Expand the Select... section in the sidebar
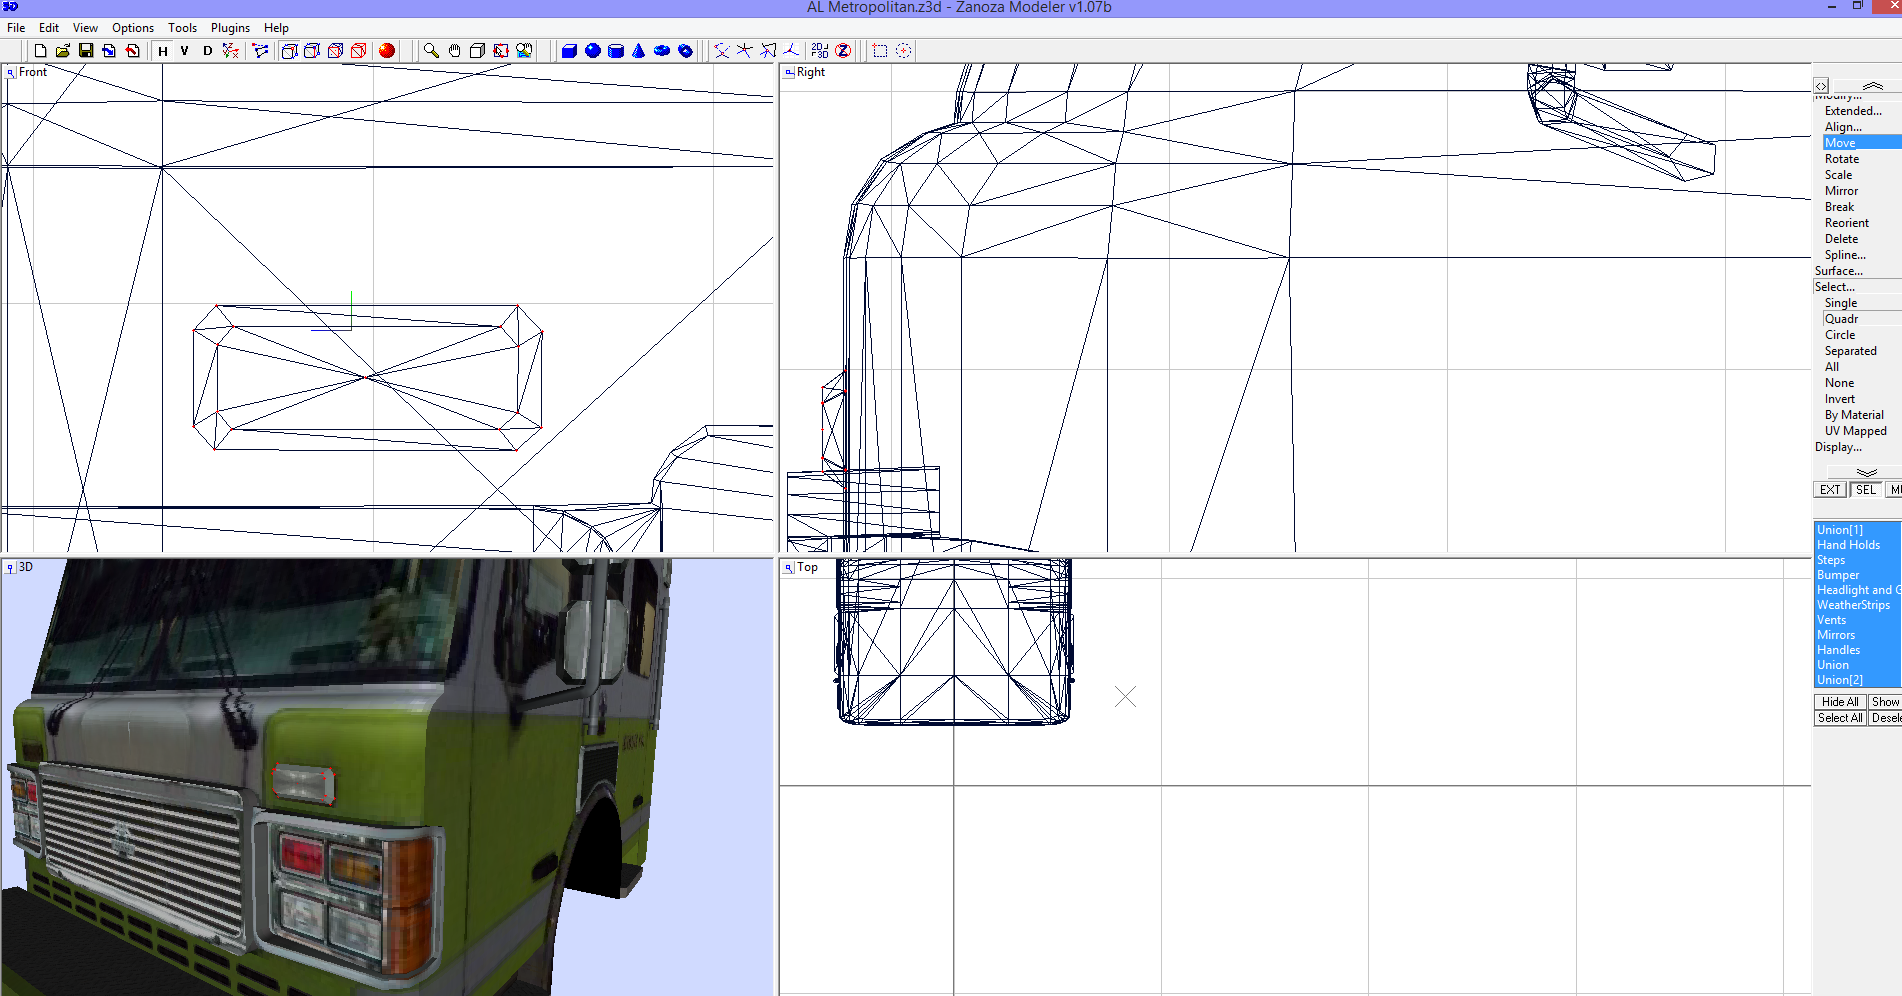Screen dimensions: 1902x996 coord(1837,287)
